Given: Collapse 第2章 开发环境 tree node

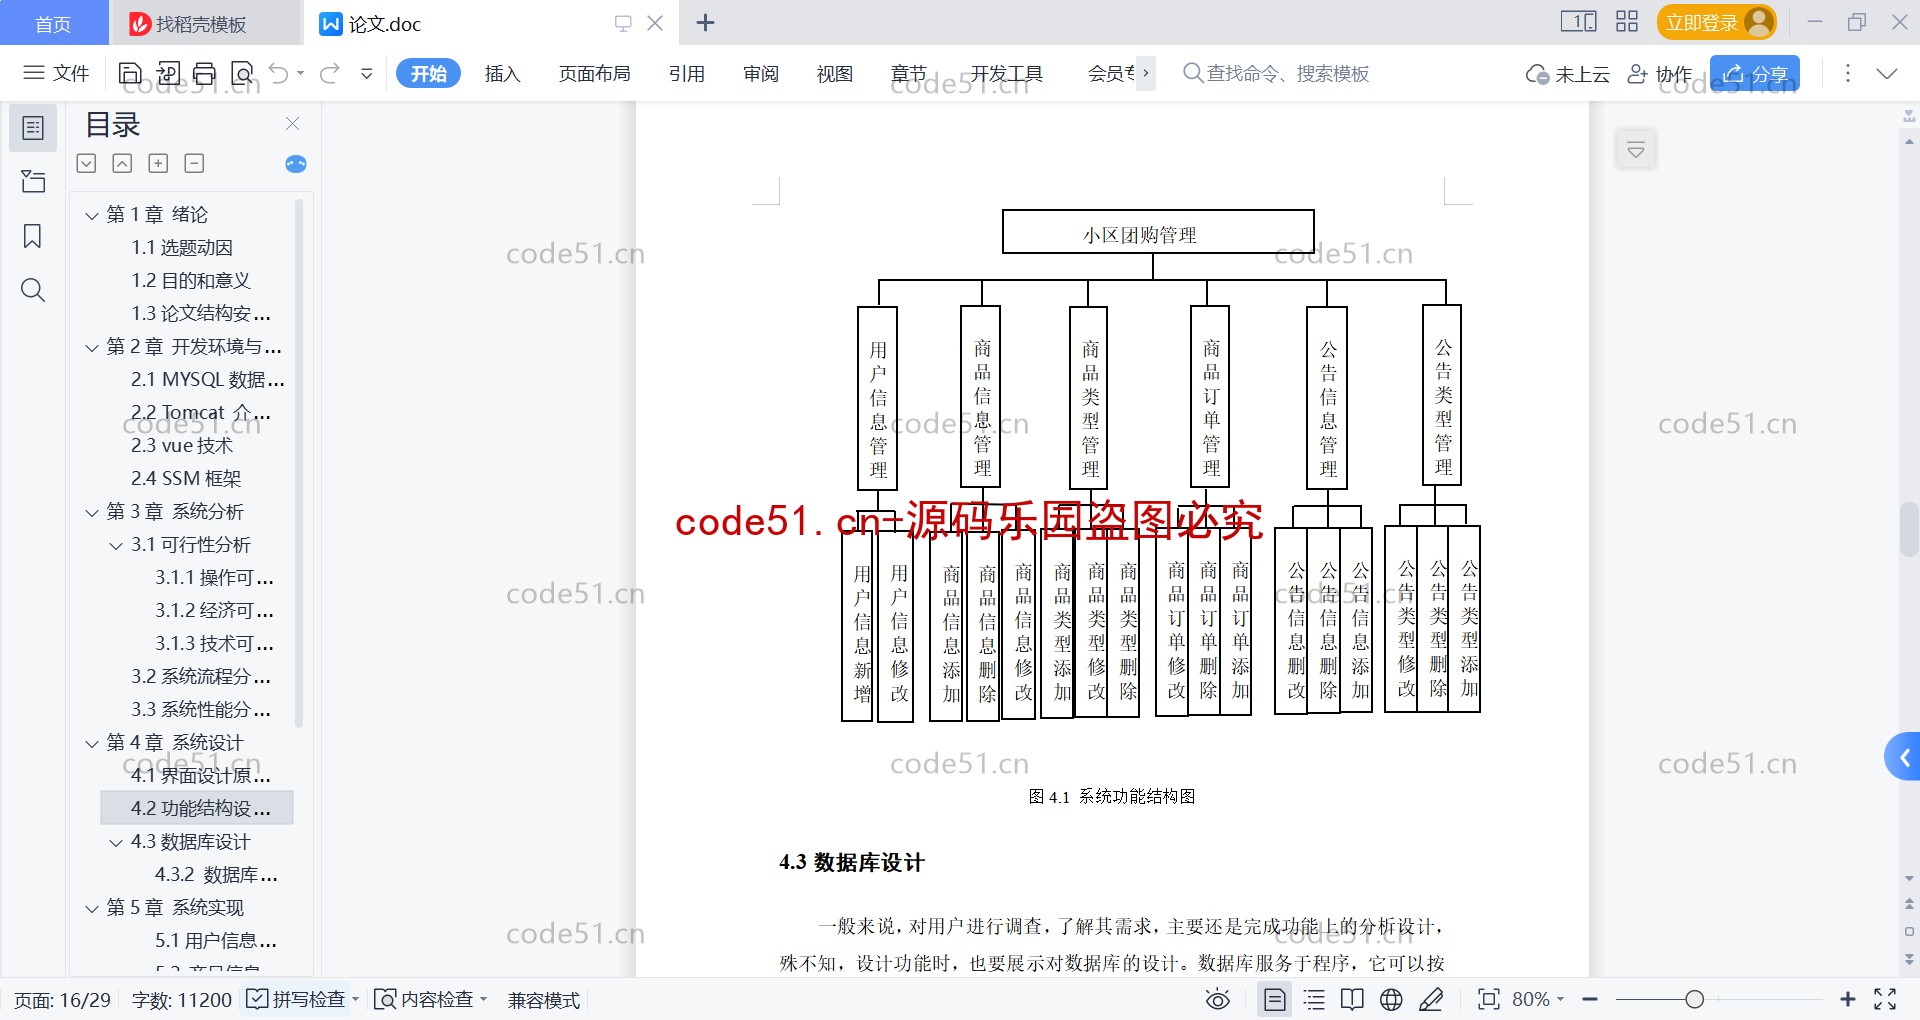Looking at the screenshot, I should pyautogui.click(x=92, y=347).
